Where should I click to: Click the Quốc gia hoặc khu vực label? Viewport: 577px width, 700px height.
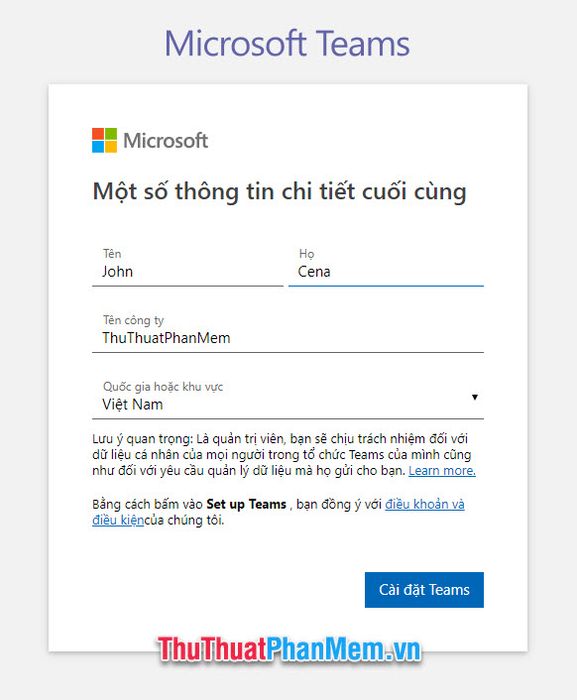tap(163, 387)
